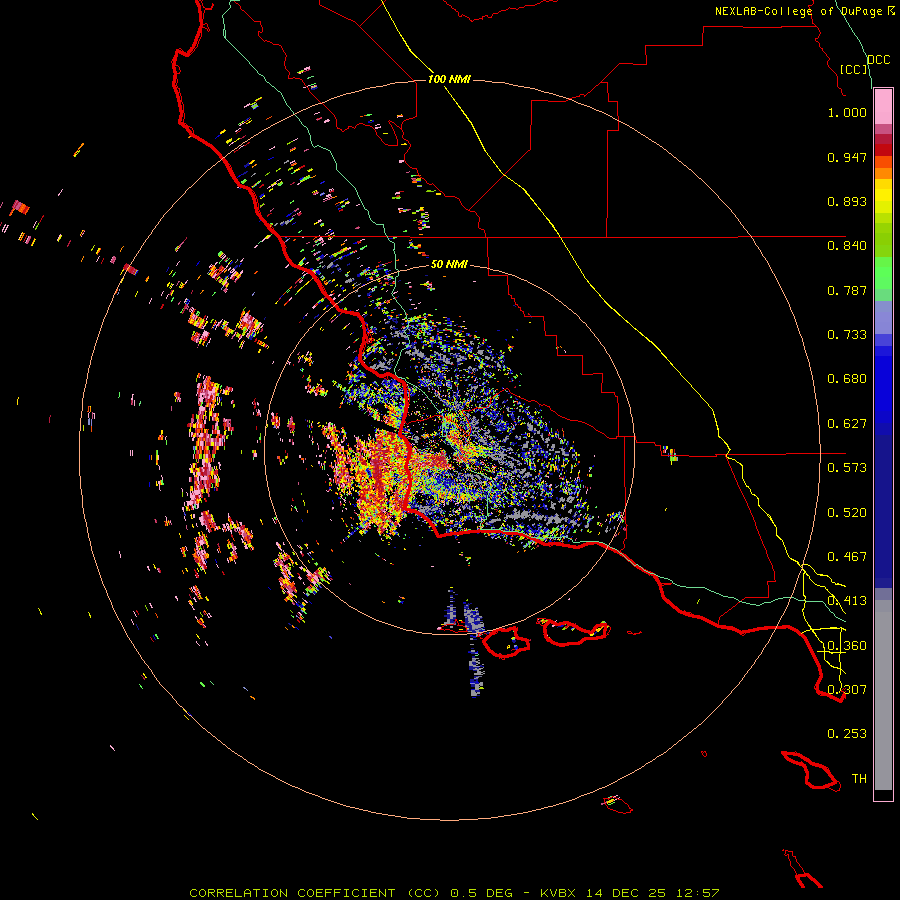Select the 0.360 legend value
This screenshot has width=900, height=900.
847,646
